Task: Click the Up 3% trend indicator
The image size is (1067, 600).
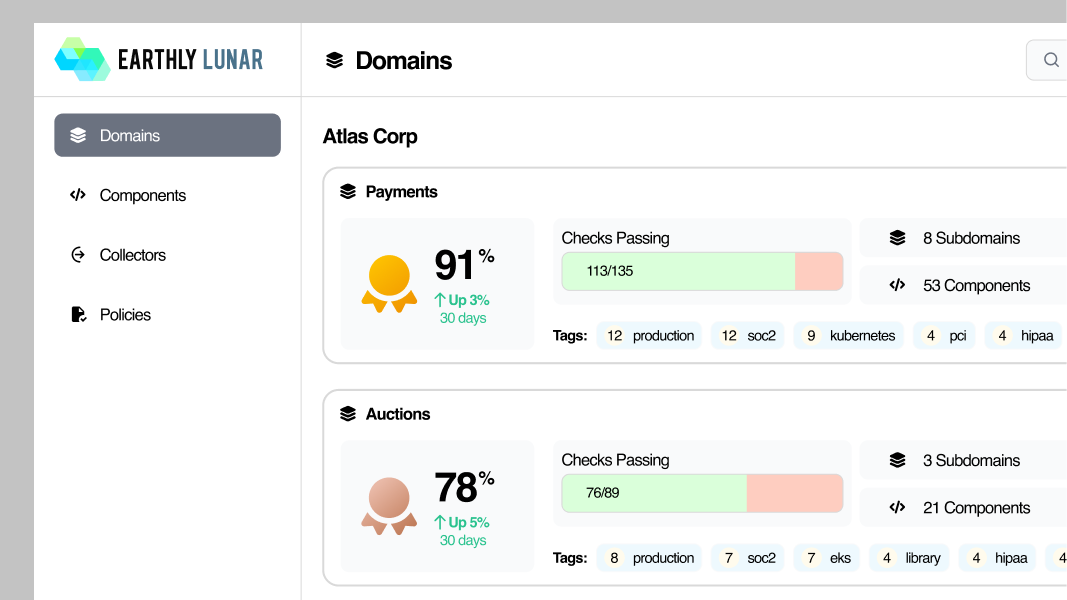Action: (x=462, y=300)
